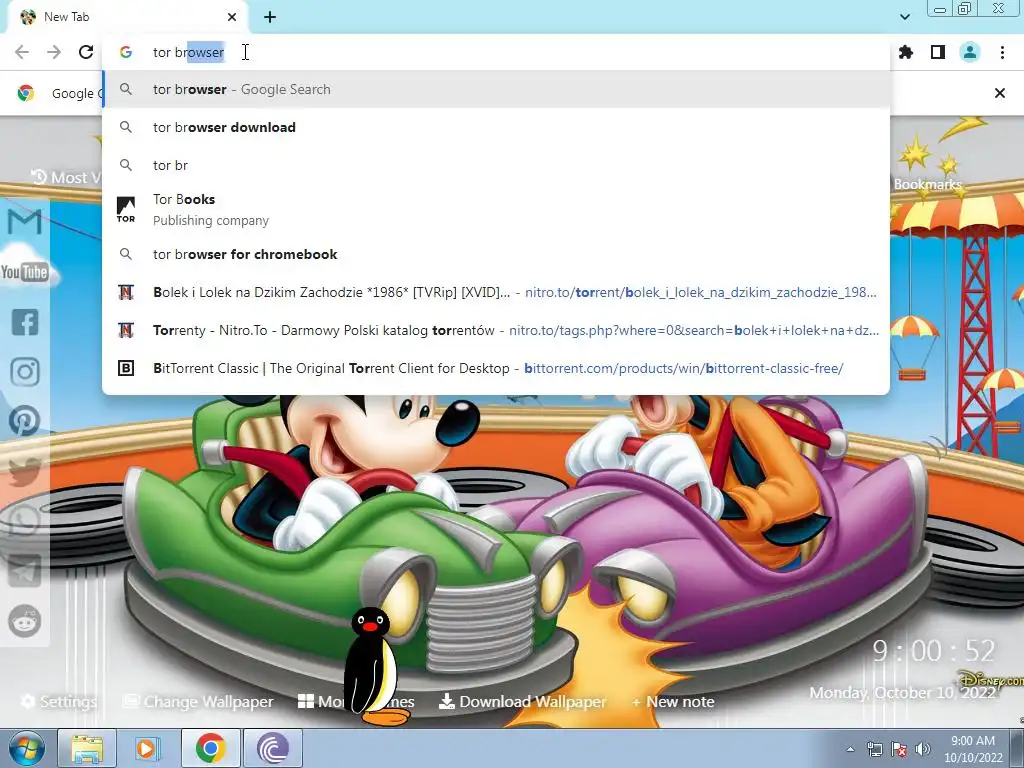Open Windows Explorer from taskbar

coord(87,748)
